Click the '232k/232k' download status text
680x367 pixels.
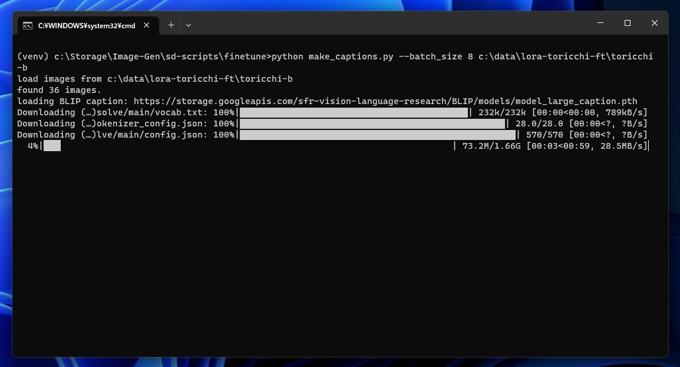point(502,112)
